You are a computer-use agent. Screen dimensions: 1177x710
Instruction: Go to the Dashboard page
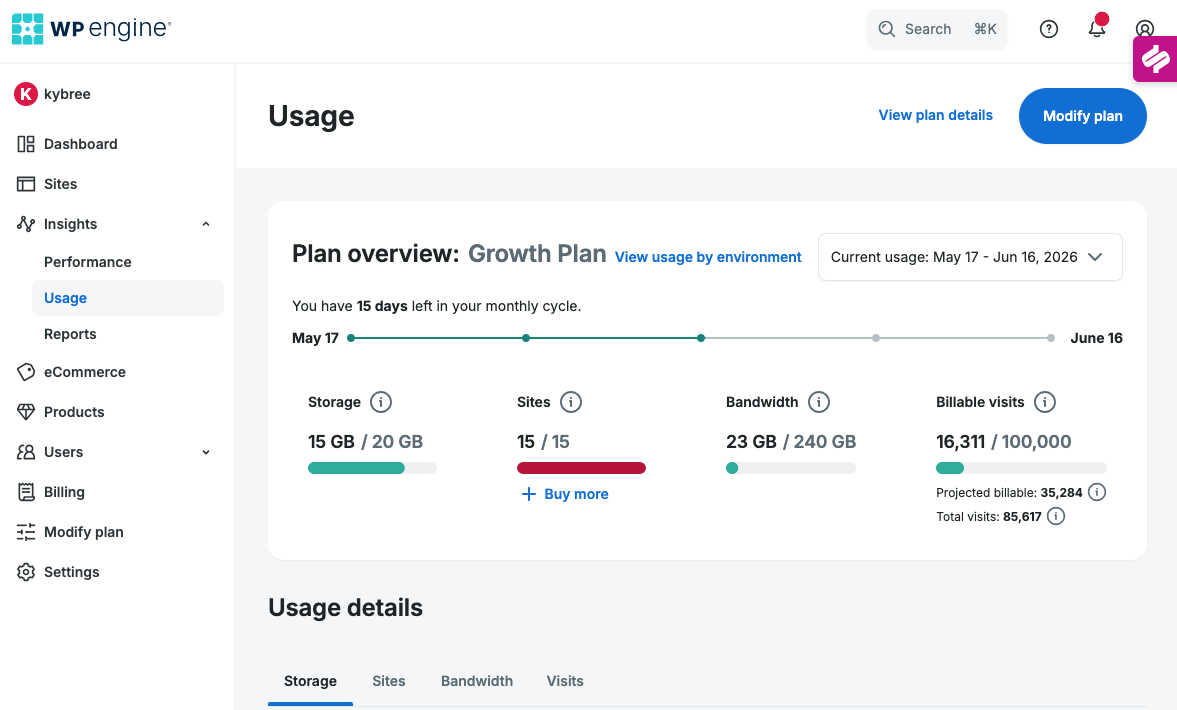point(80,144)
